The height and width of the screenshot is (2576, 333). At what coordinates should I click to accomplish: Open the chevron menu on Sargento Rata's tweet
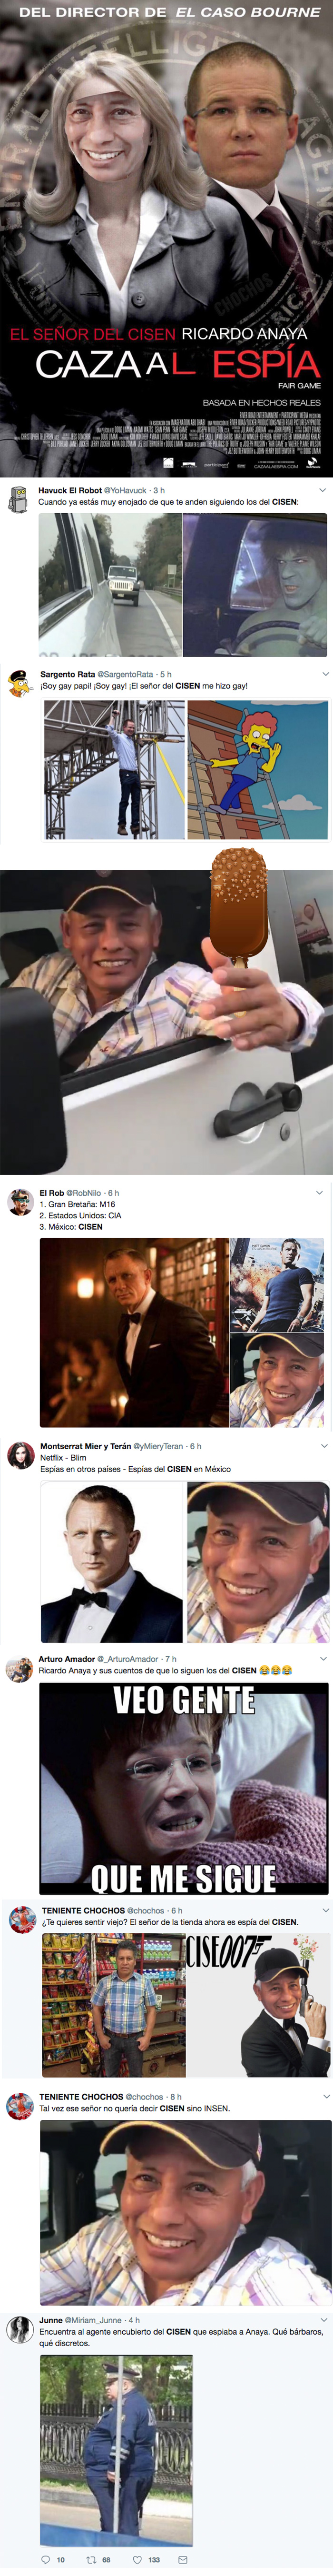click(323, 674)
